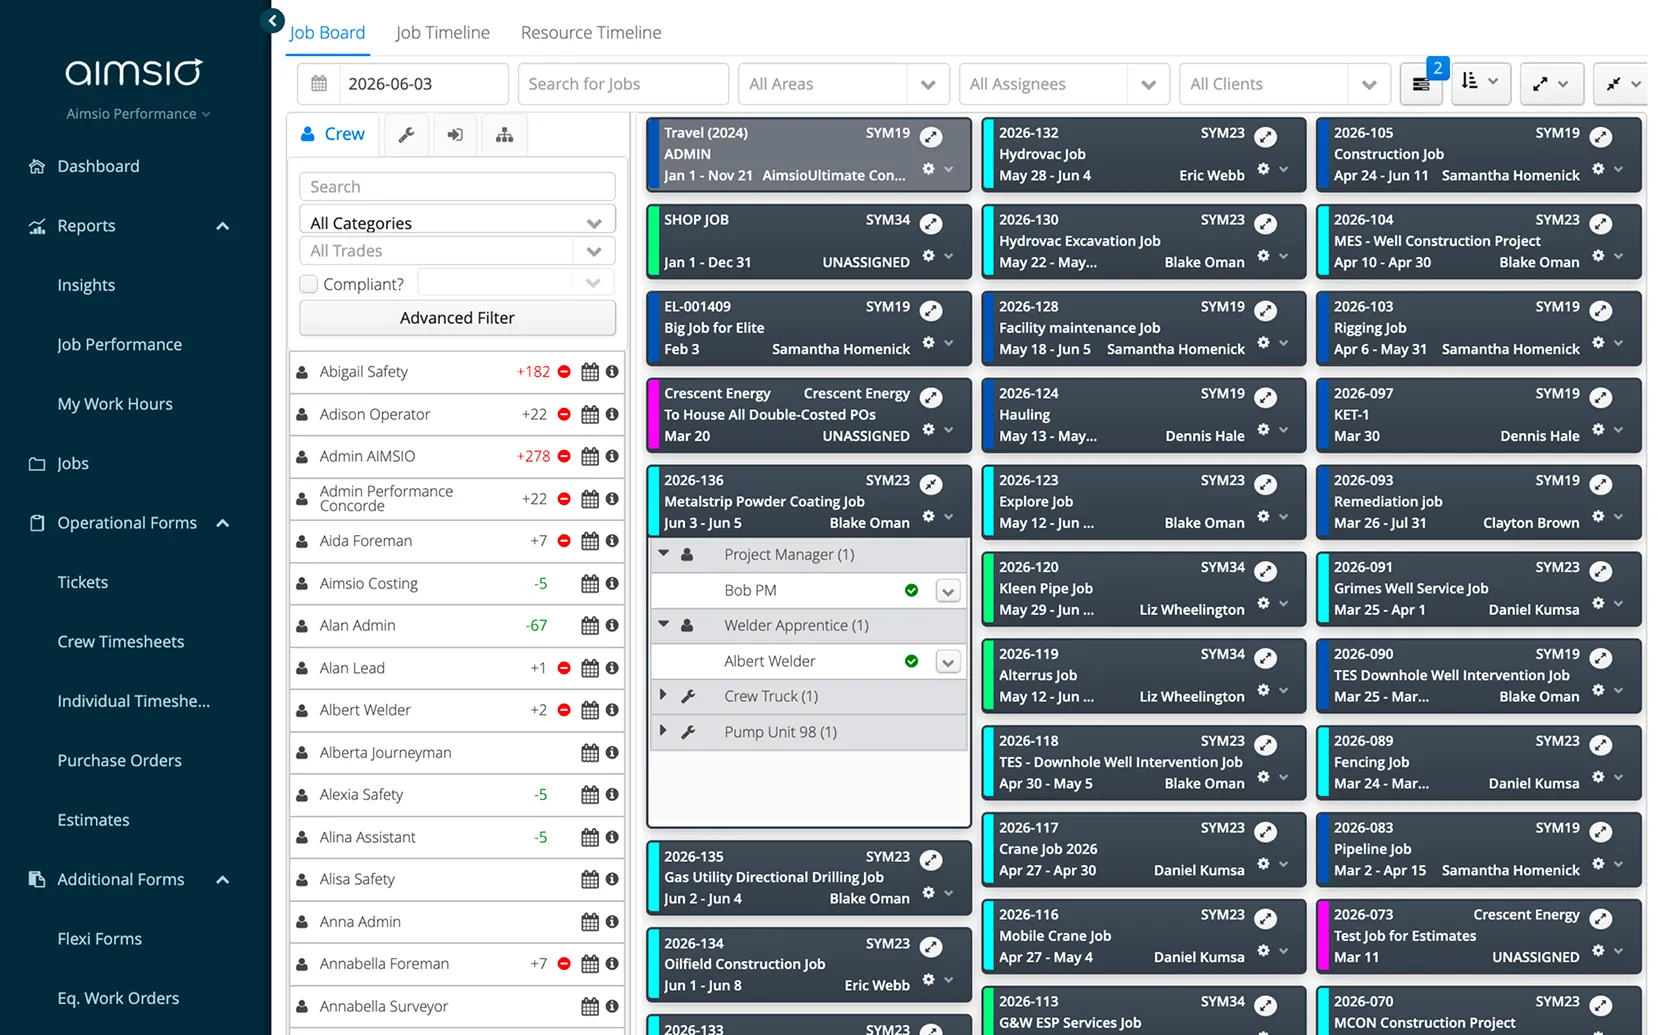Open the calendar for Aimsio Costing
Screen dimensions: 1658x1035
tap(590, 584)
